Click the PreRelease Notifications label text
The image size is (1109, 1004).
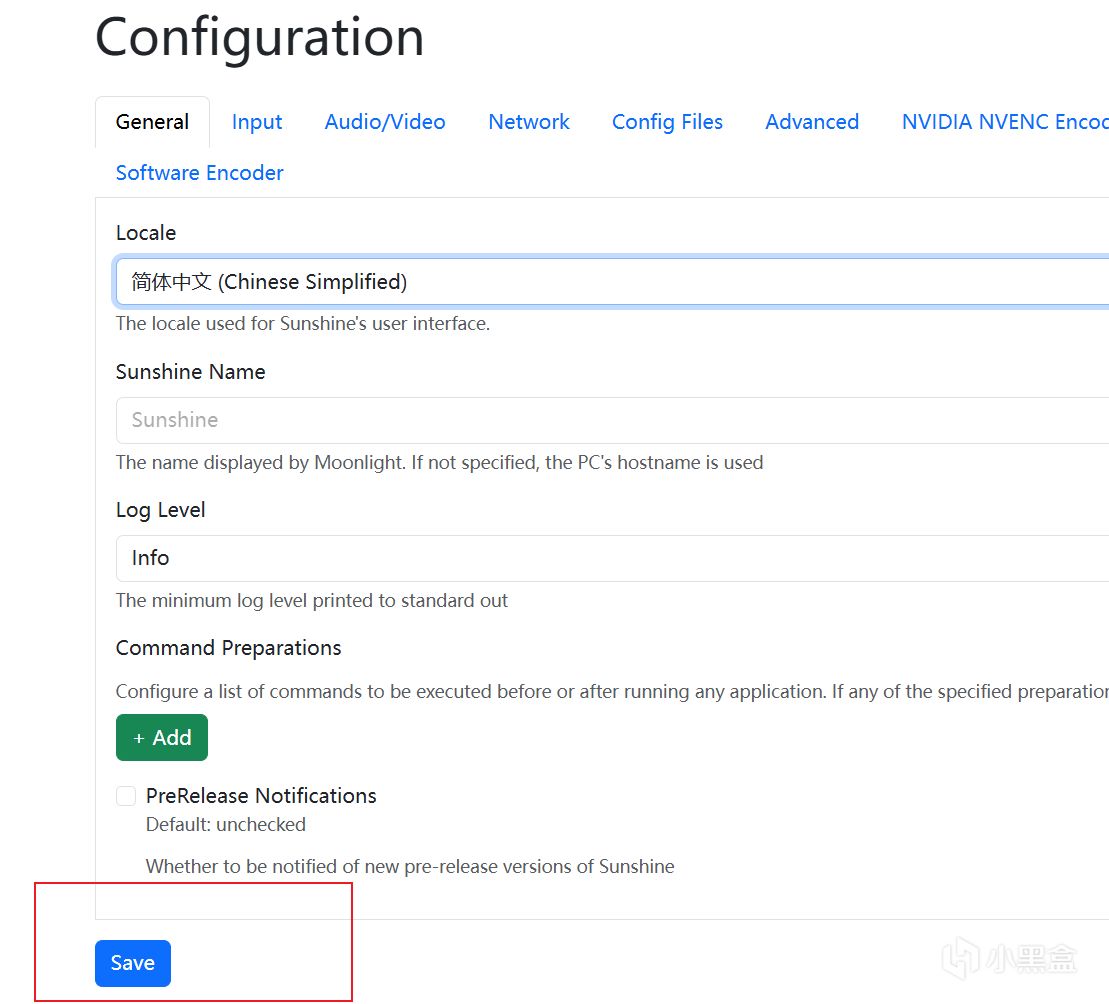tap(261, 796)
